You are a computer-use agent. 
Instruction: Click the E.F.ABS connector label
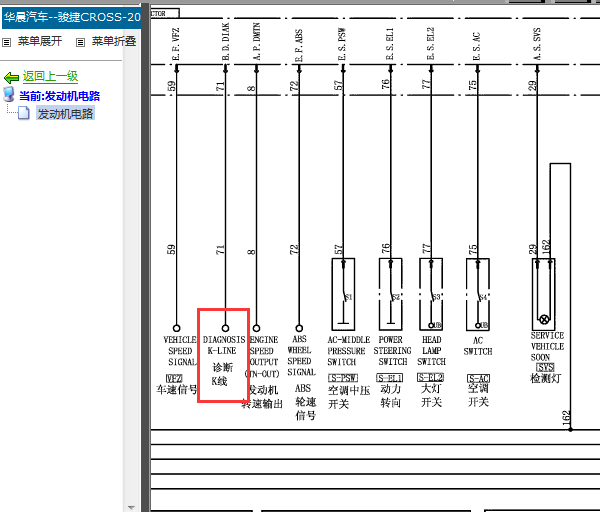(299, 45)
